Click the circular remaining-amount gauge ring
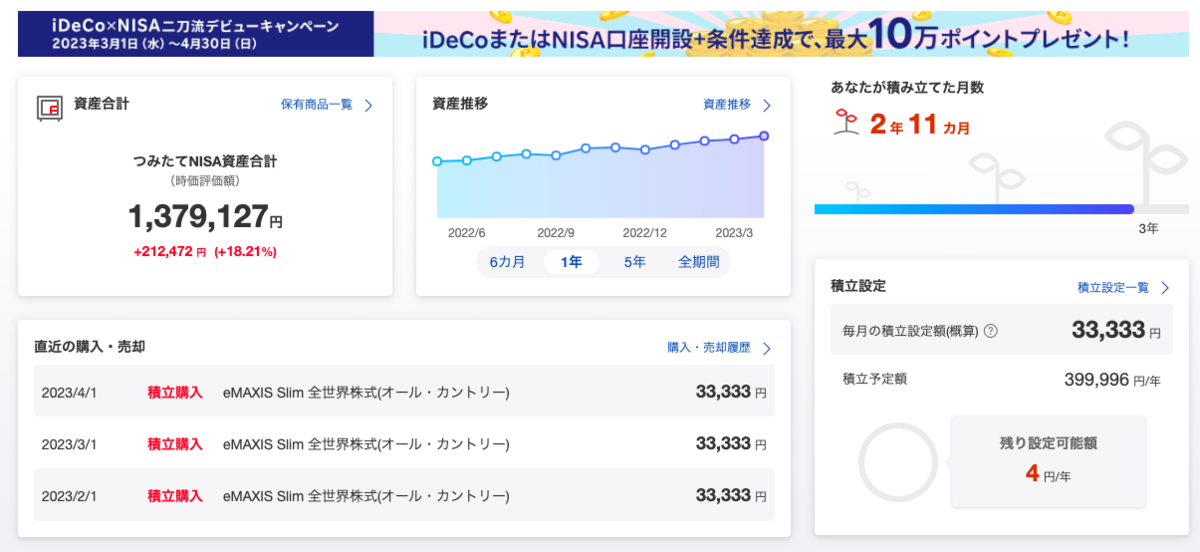The height and width of the screenshot is (552, 1200). pyautogui.click(x=897, y=462)
